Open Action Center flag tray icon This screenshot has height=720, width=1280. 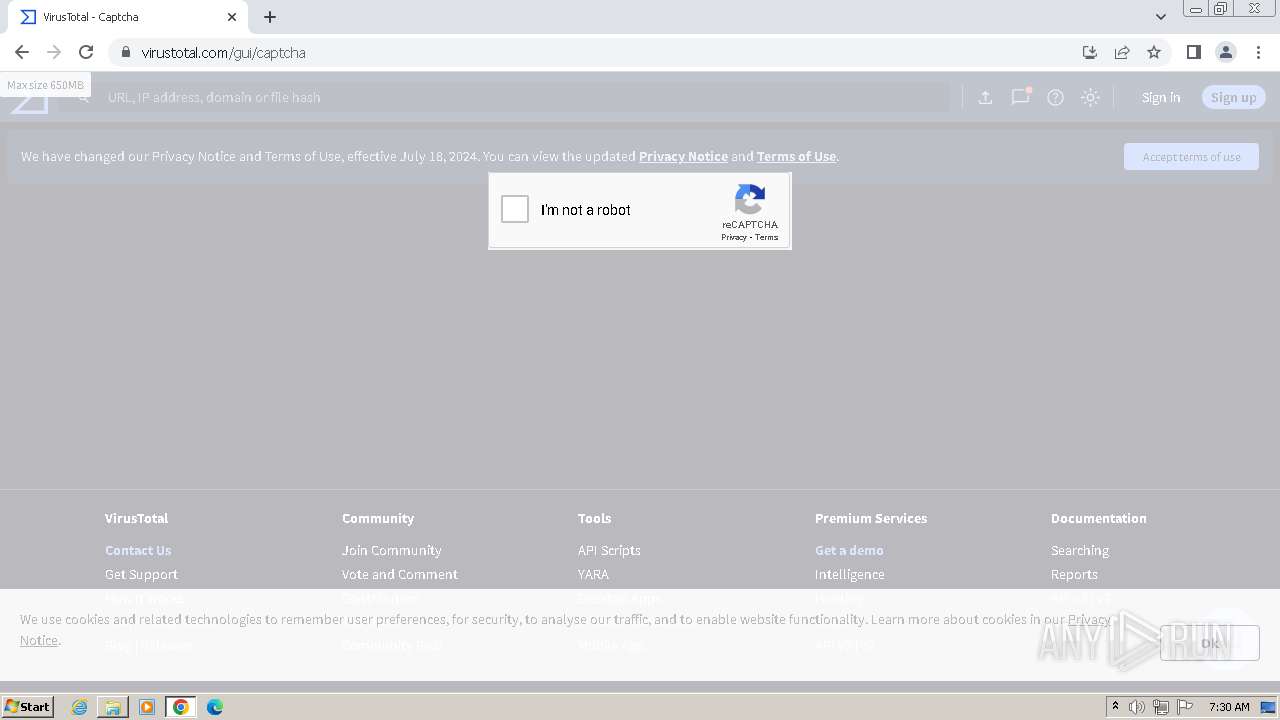(x=1183, y=707)
